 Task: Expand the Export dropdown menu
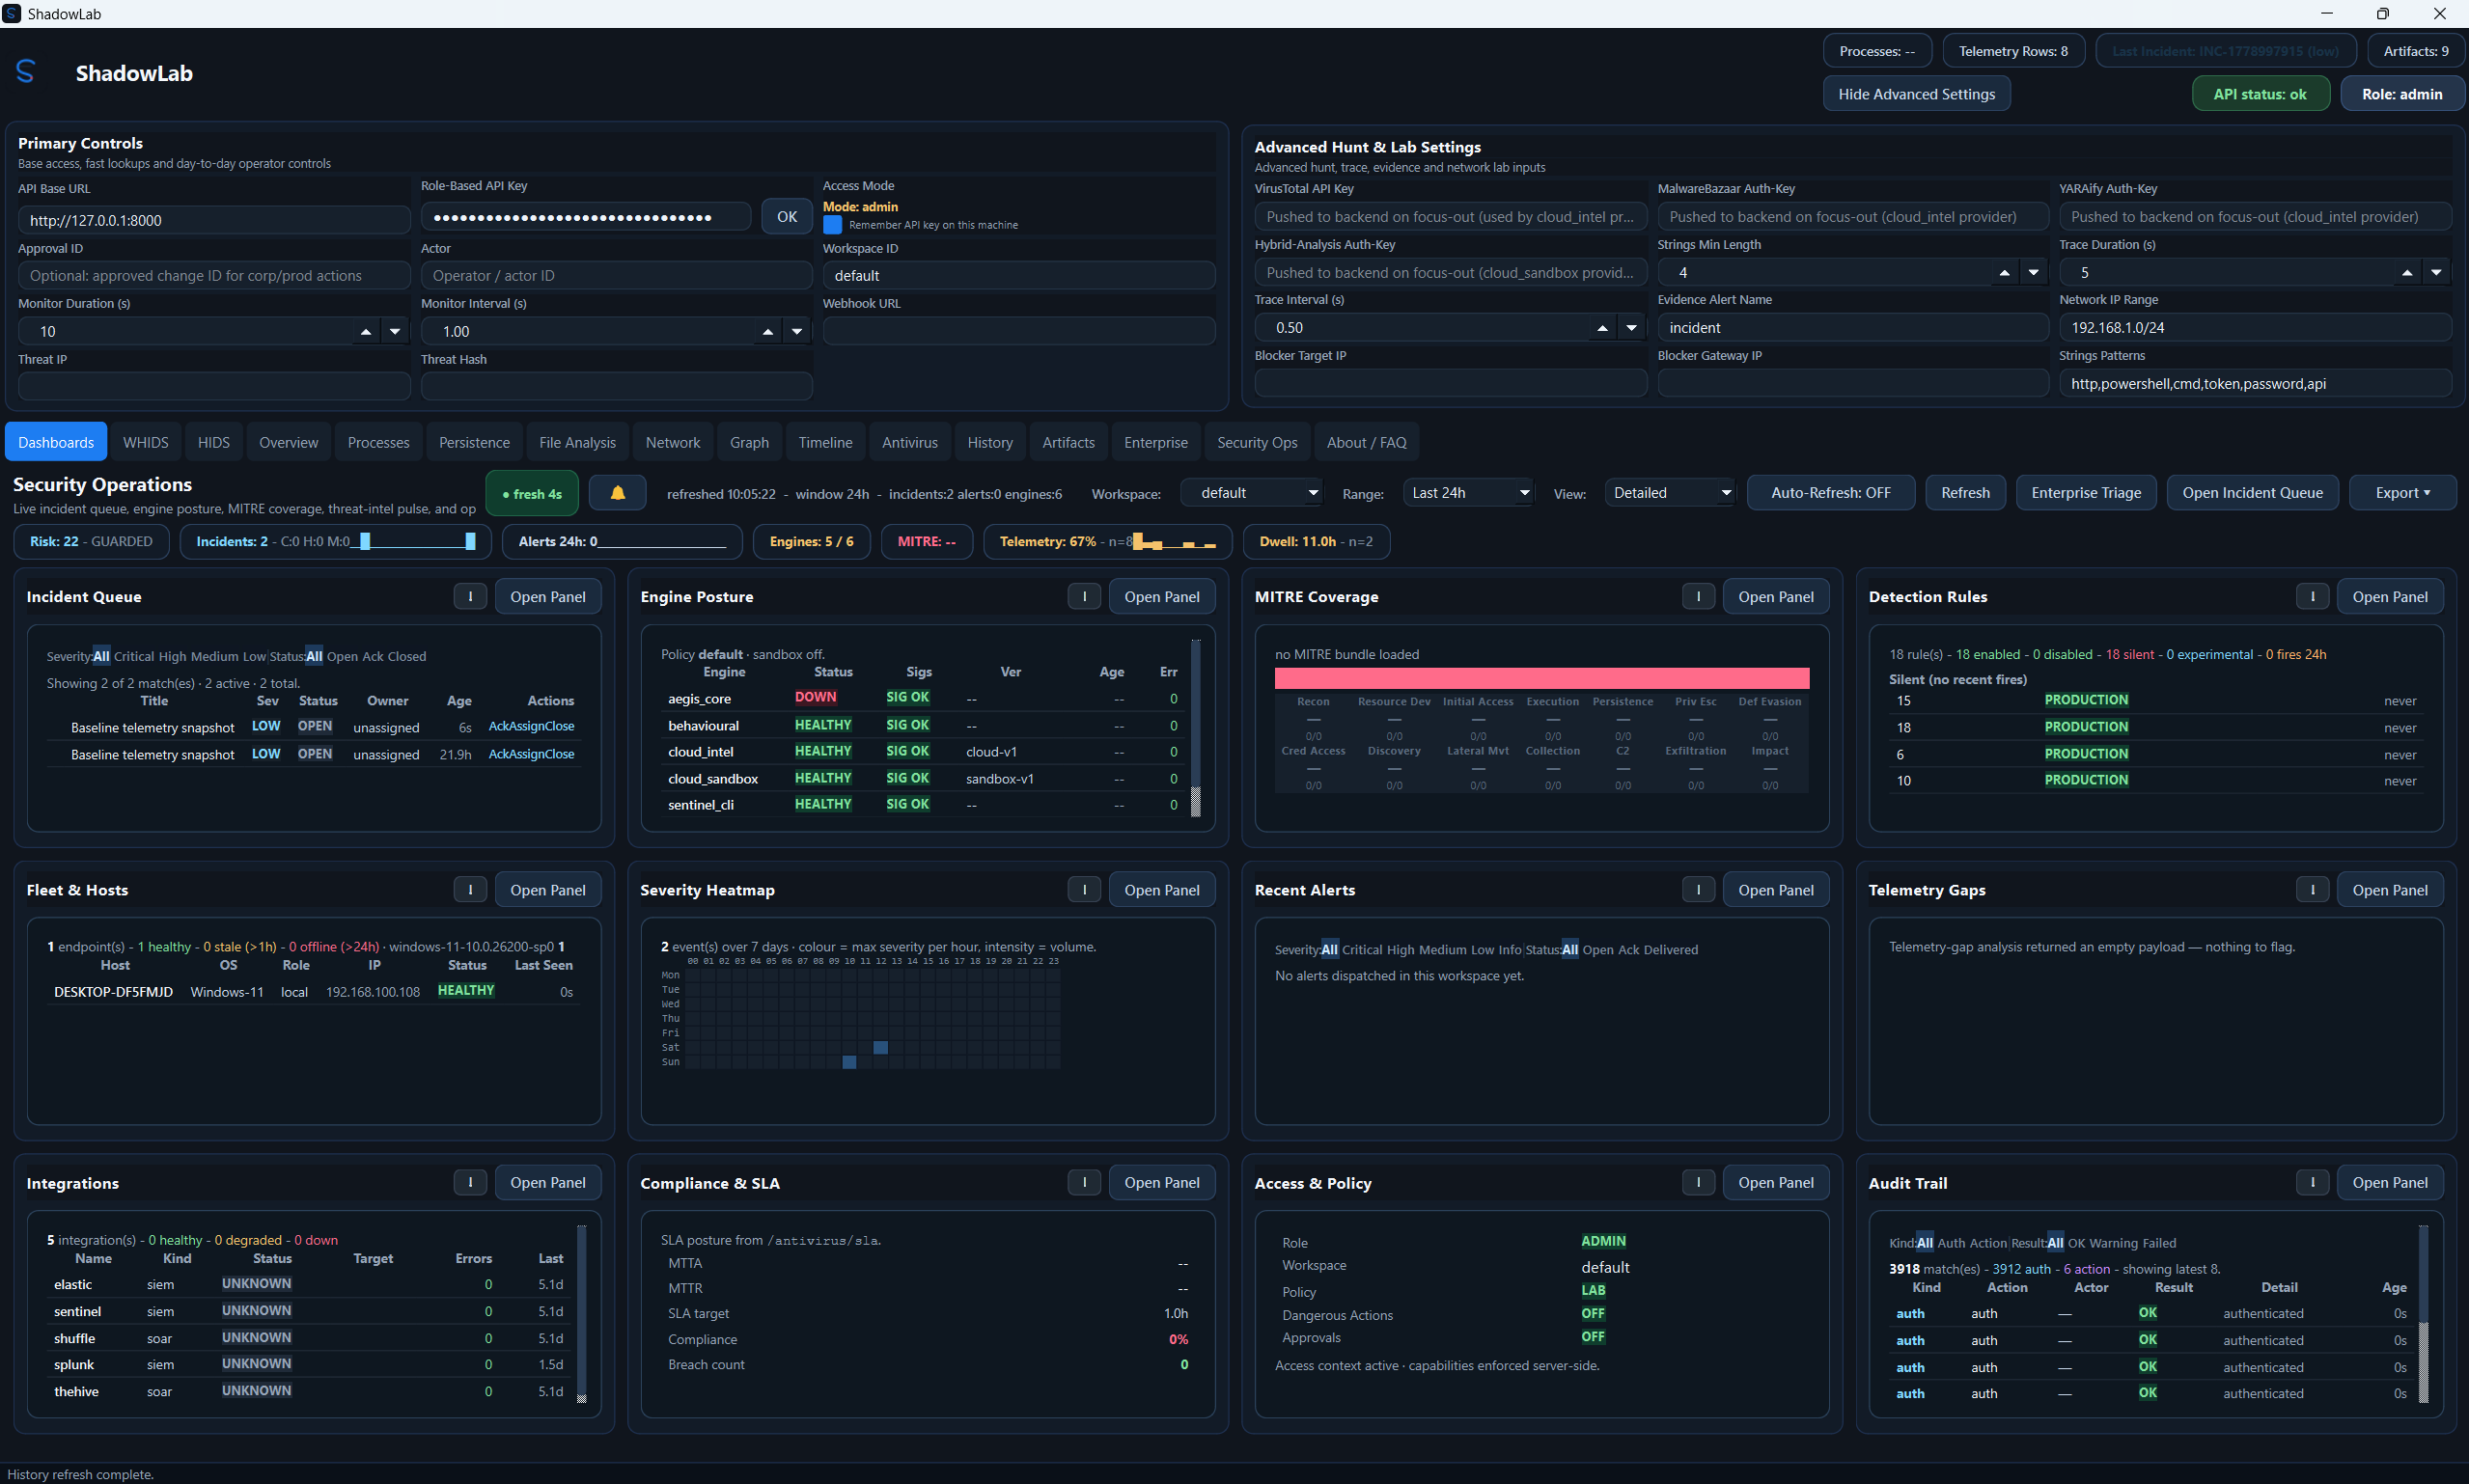point(2402,492)
